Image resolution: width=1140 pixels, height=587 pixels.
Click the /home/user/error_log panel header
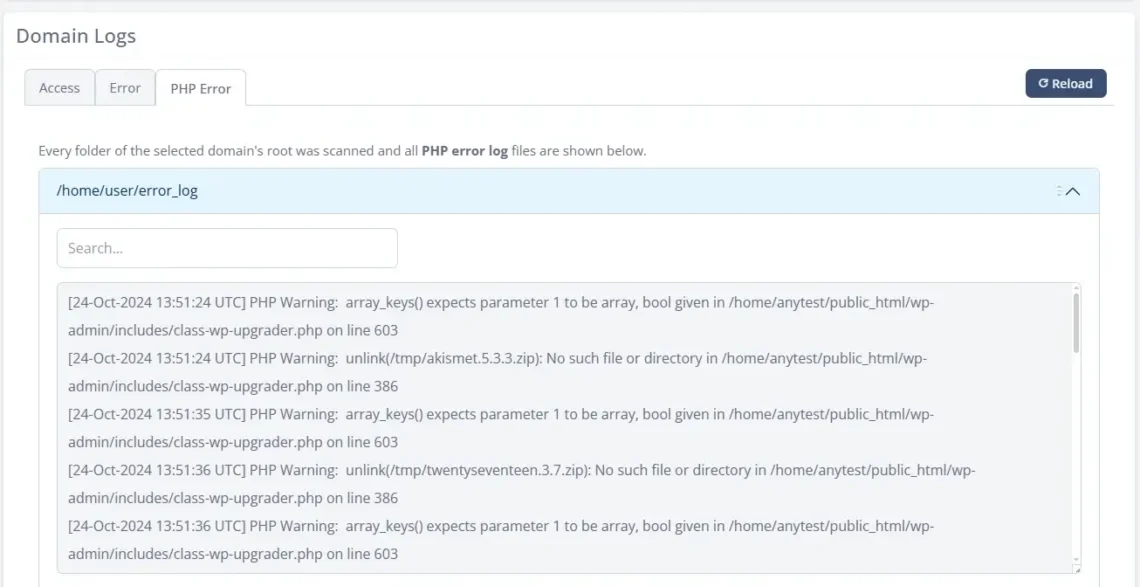(x=400, y=190)
